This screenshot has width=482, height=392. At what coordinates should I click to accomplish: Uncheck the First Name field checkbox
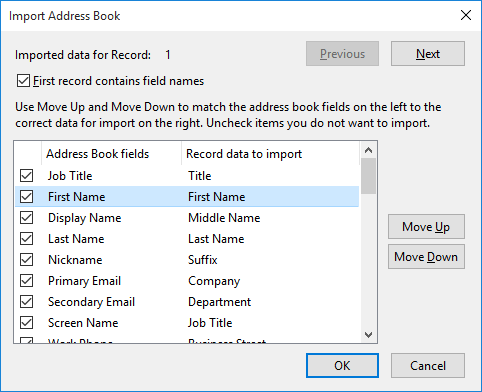pyautogui.click(x=26, y=197)
